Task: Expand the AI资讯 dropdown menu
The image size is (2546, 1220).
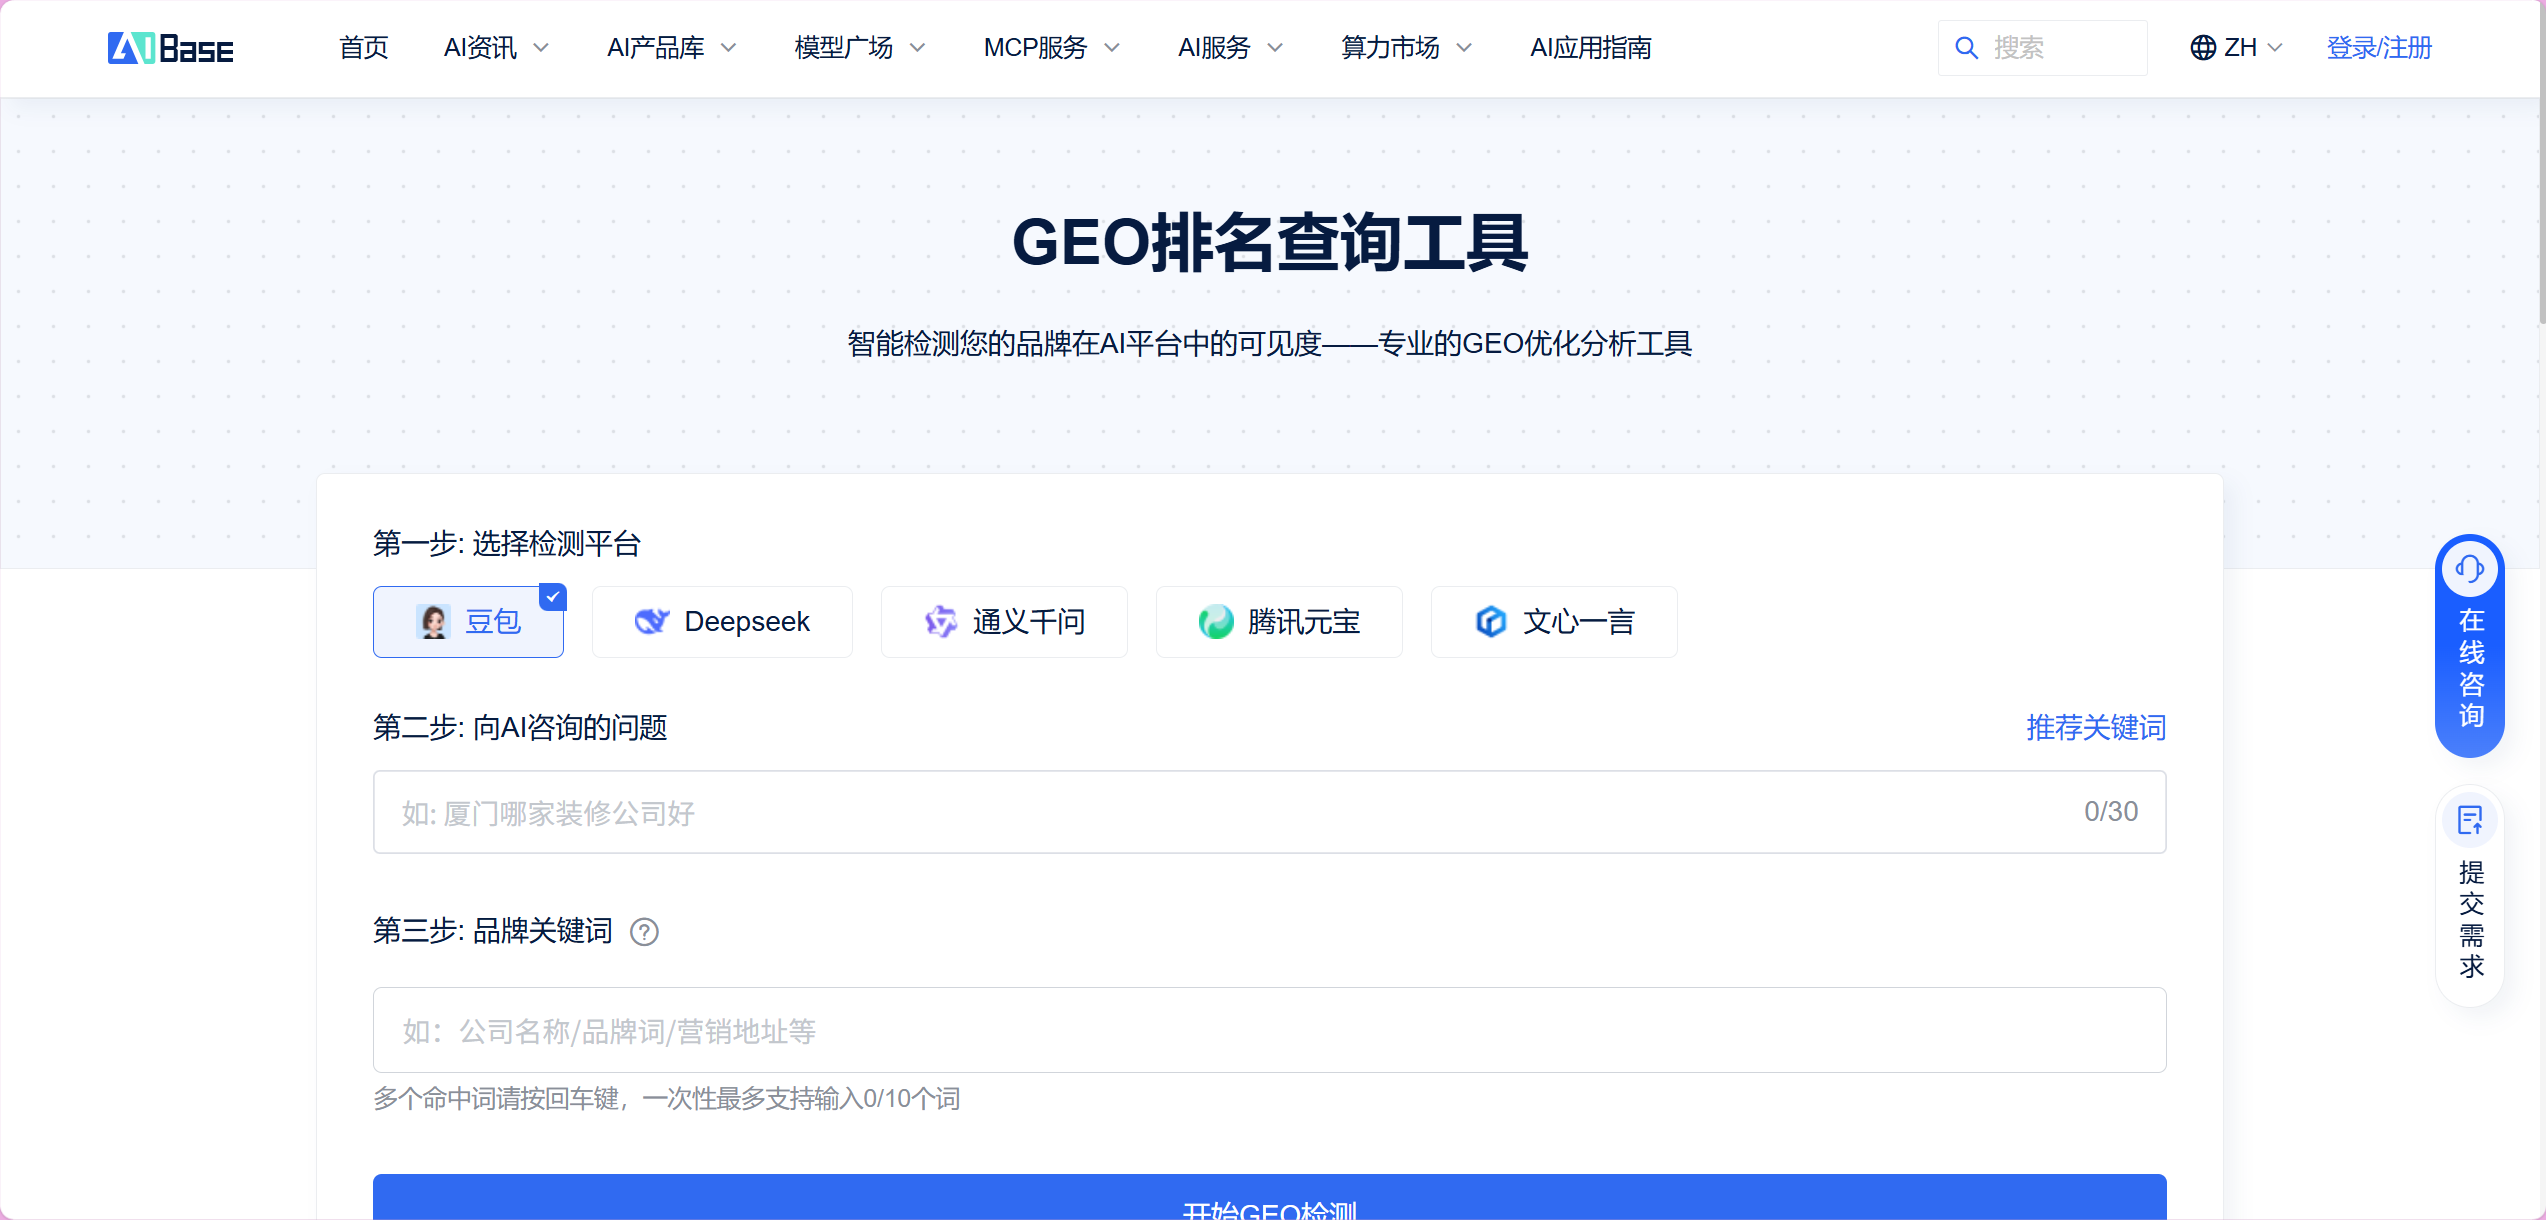Action: (x=496, y=48)
